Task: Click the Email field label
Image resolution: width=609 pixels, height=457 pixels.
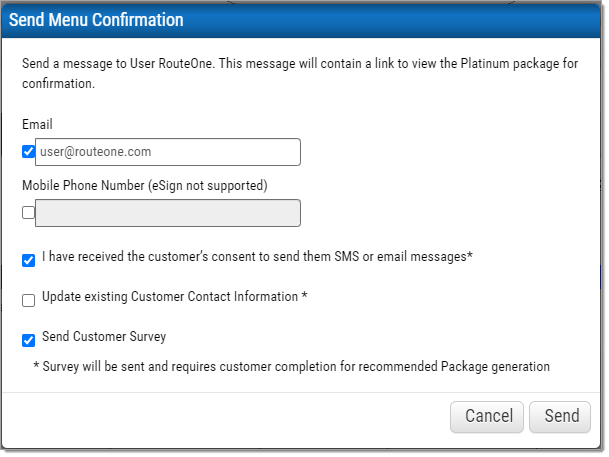Action: (37, 125)
